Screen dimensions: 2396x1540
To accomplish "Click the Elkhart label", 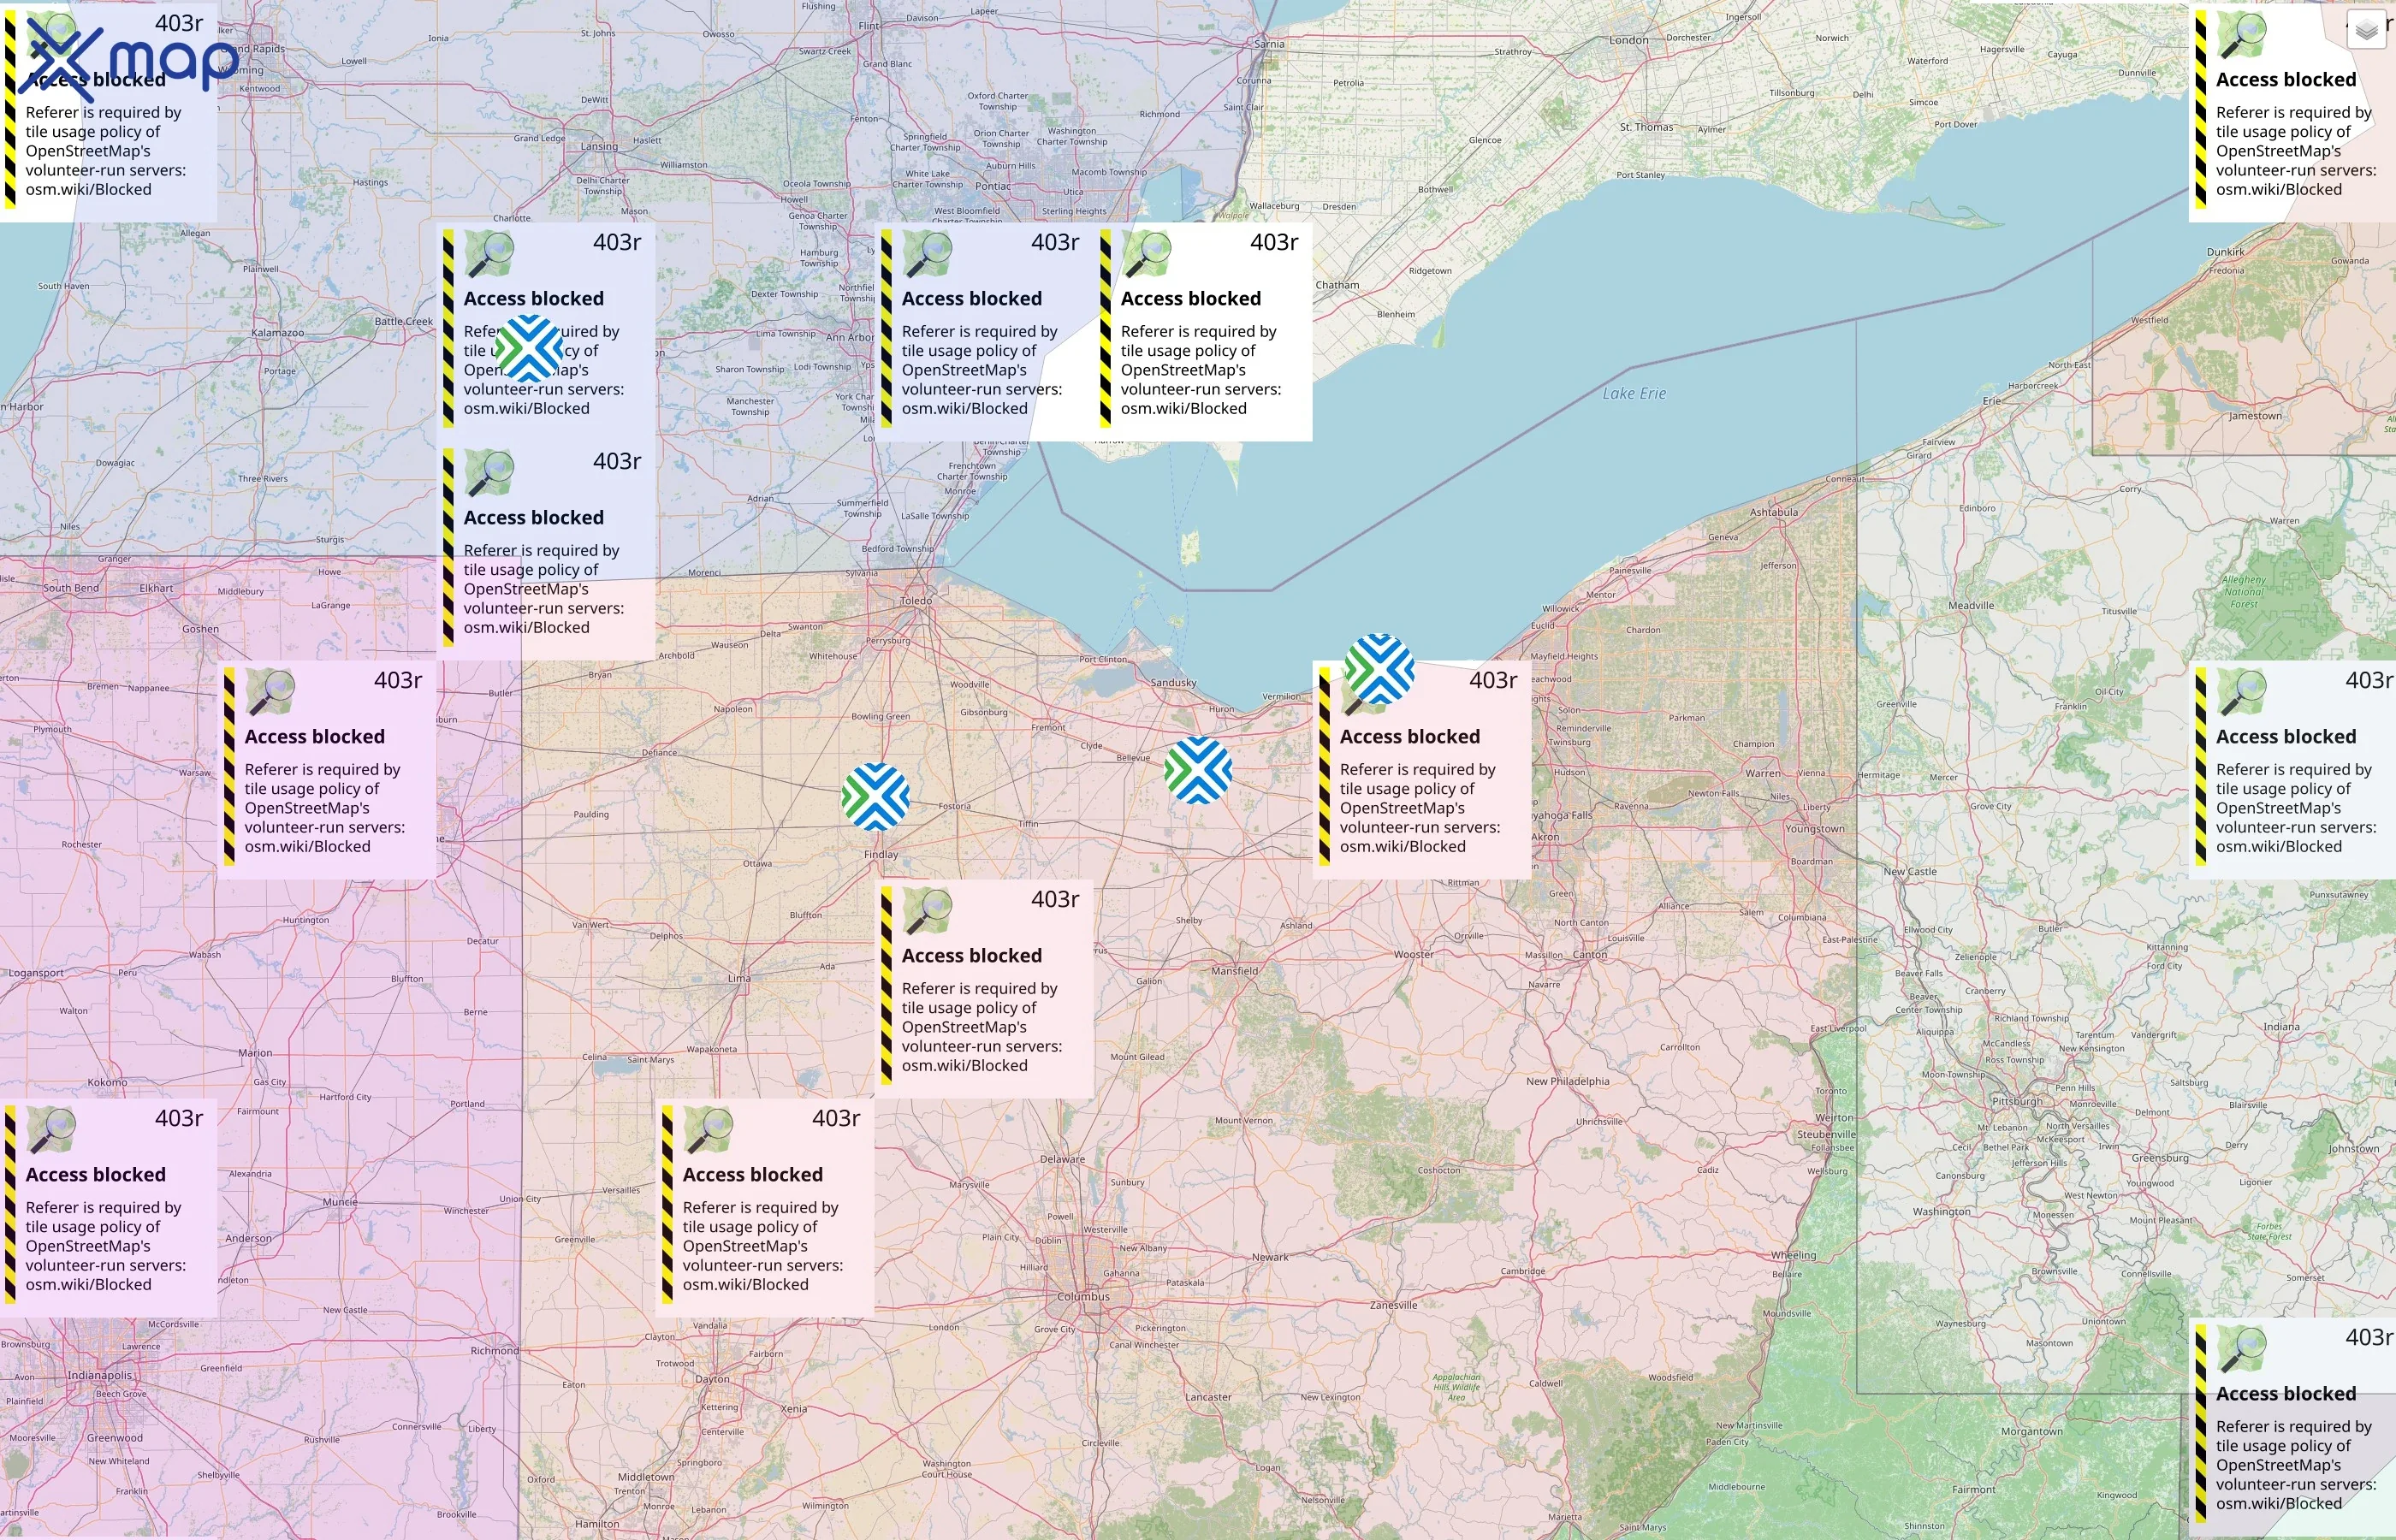I will pos(156,588).
